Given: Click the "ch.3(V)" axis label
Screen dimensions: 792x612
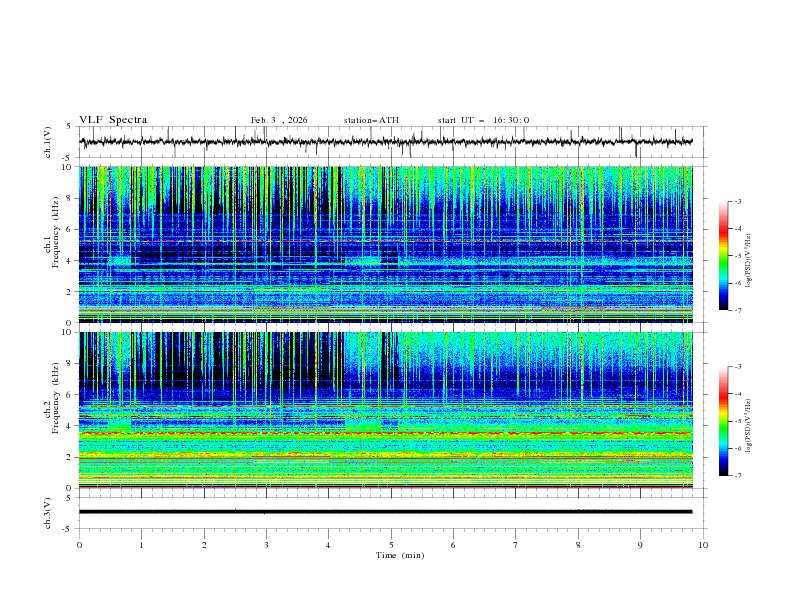Looking at the screenshot, I should [48, 513].
